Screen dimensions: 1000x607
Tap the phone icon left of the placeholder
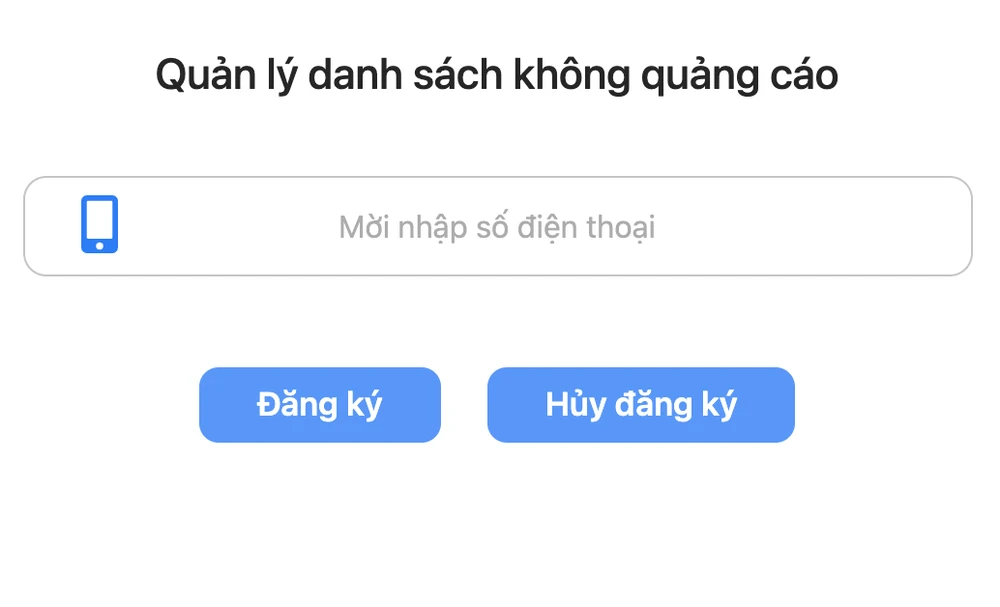click(x=99, y=225)
